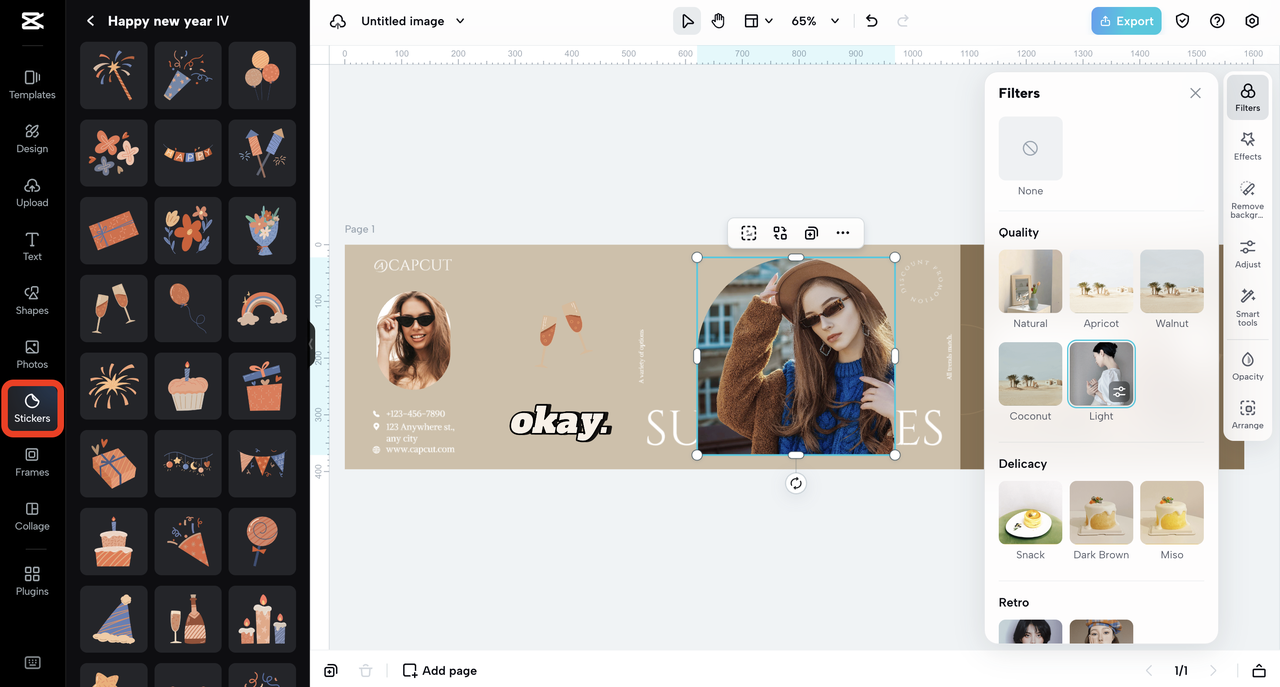Add the cupcake with candle sticker
This screenshot has width=1280, height=687.
[188, 387]
